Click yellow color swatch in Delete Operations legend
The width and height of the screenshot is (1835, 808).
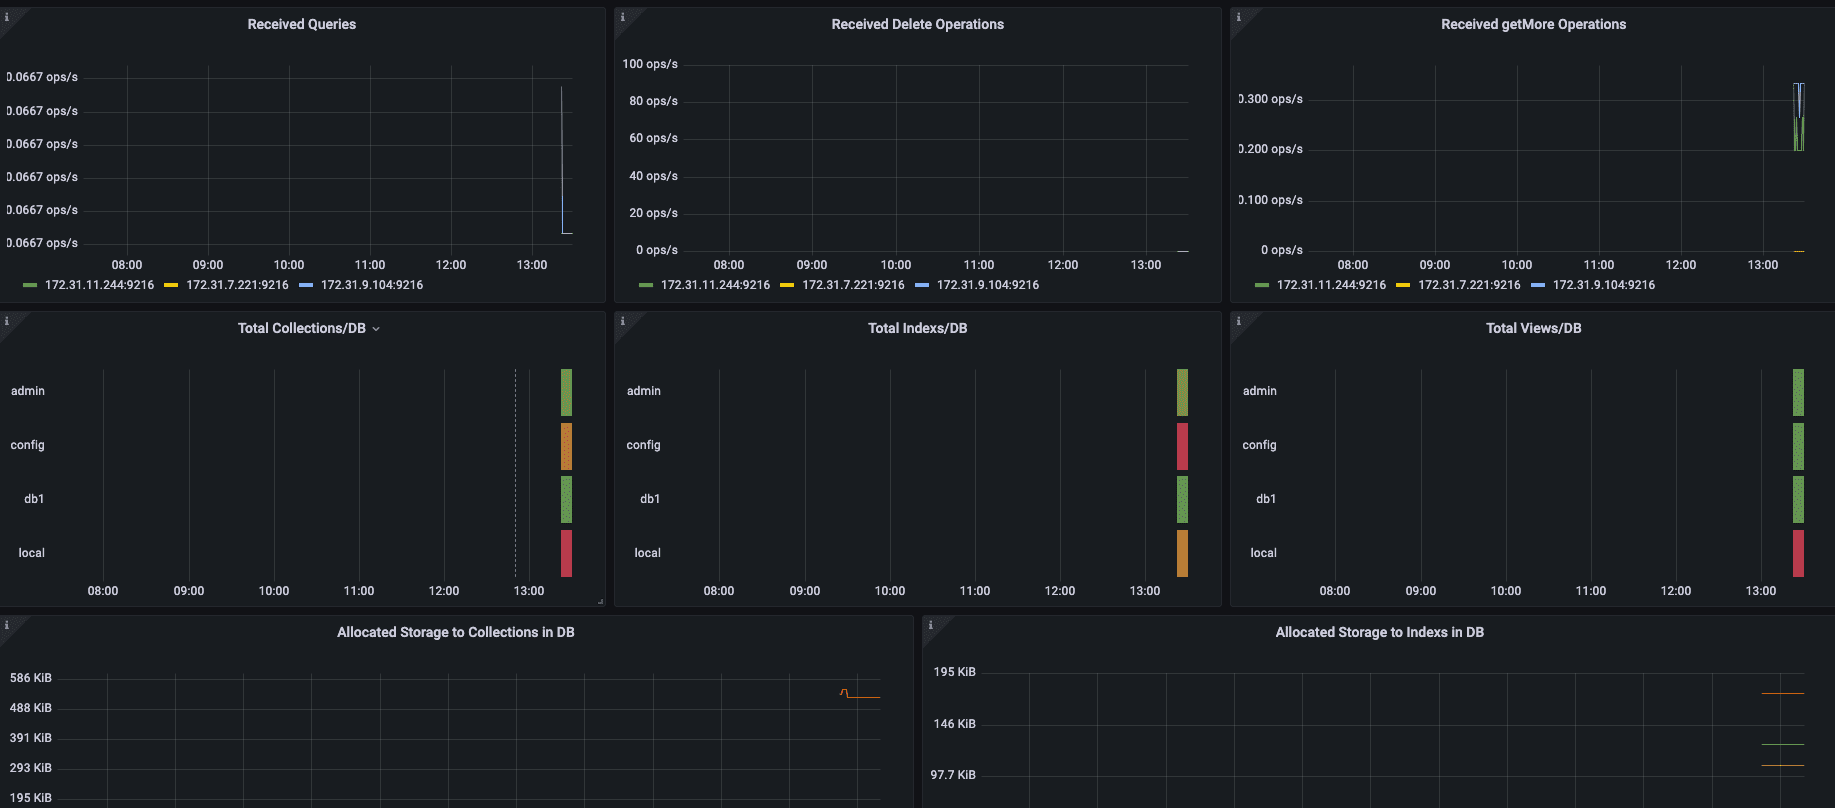[787, 286]
